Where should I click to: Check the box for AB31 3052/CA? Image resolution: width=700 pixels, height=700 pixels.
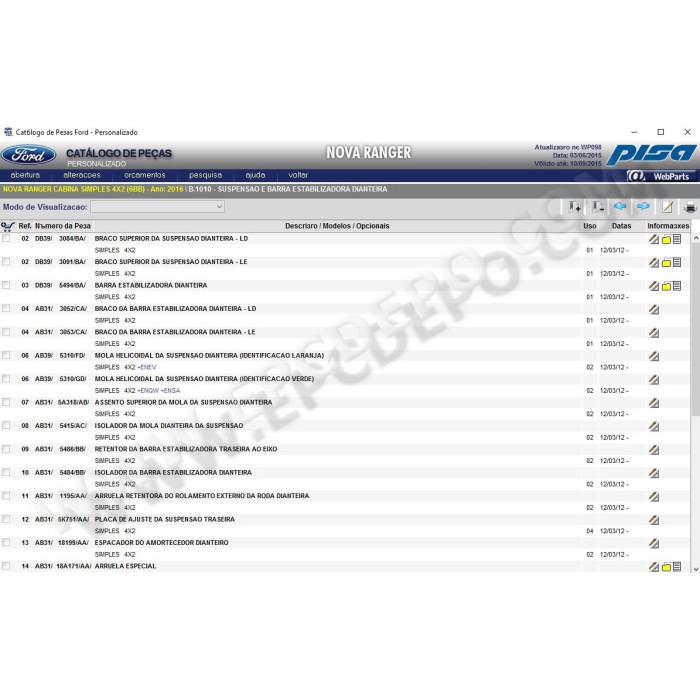click(6, 308)
